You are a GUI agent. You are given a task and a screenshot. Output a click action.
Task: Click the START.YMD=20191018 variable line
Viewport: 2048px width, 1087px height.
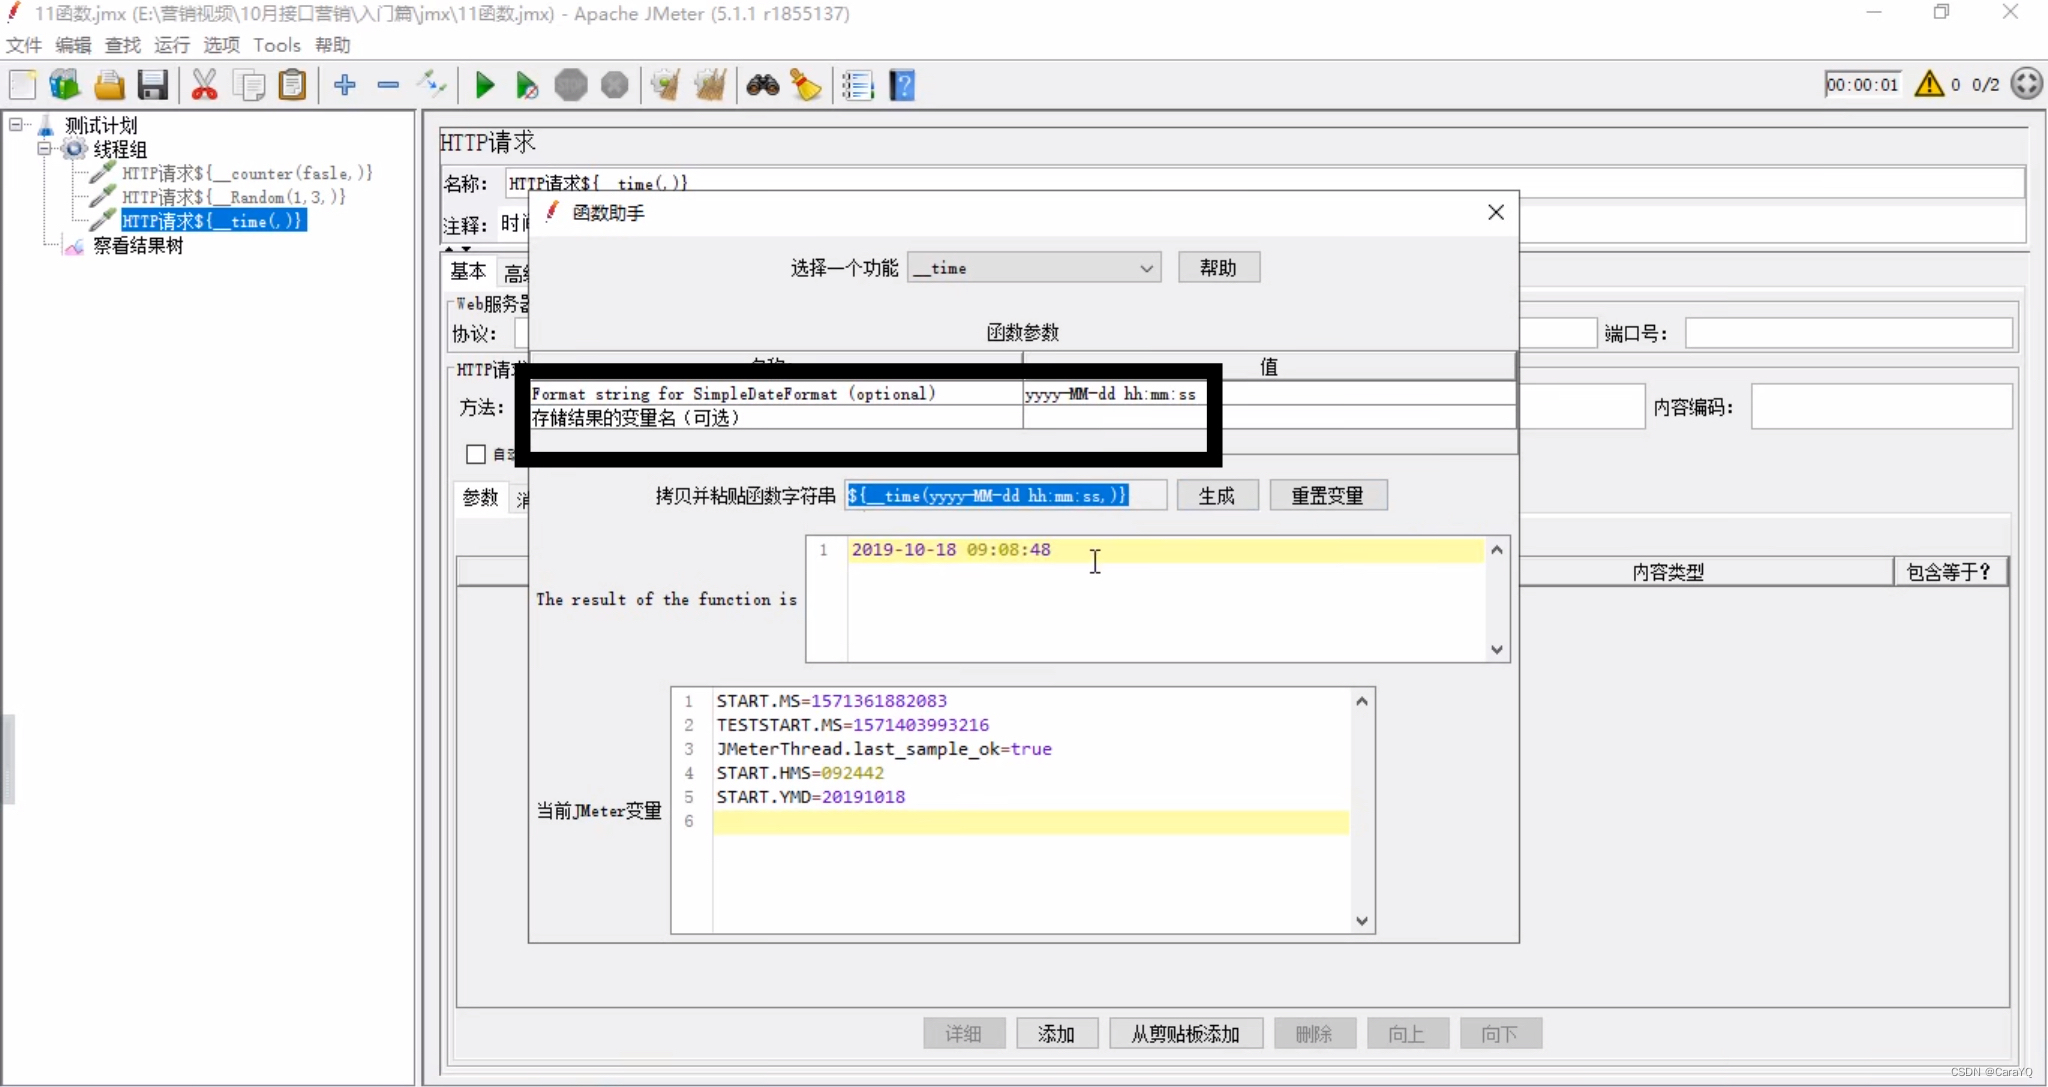811,797
